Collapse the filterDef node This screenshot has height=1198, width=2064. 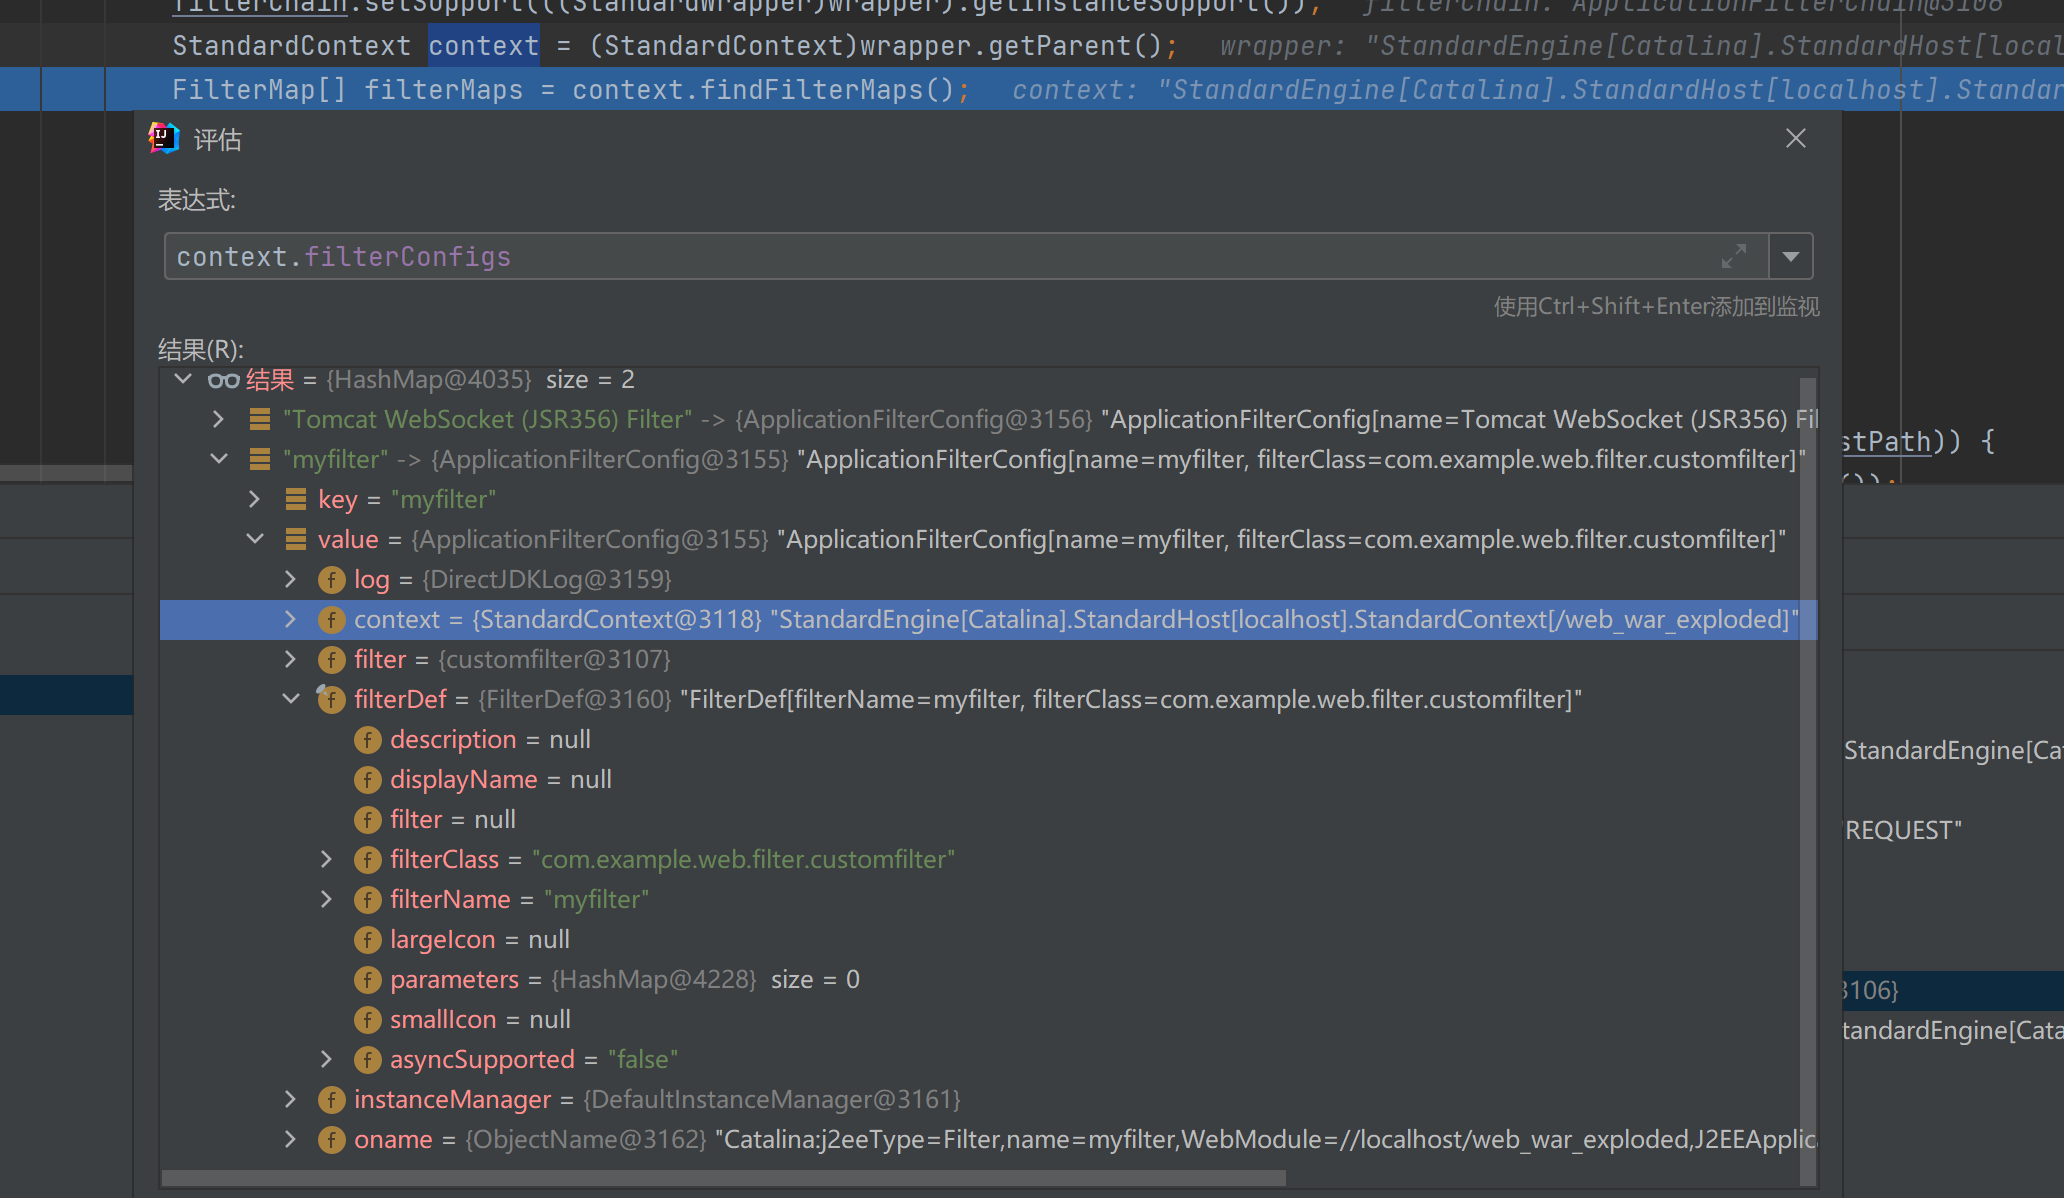[290, 700]
